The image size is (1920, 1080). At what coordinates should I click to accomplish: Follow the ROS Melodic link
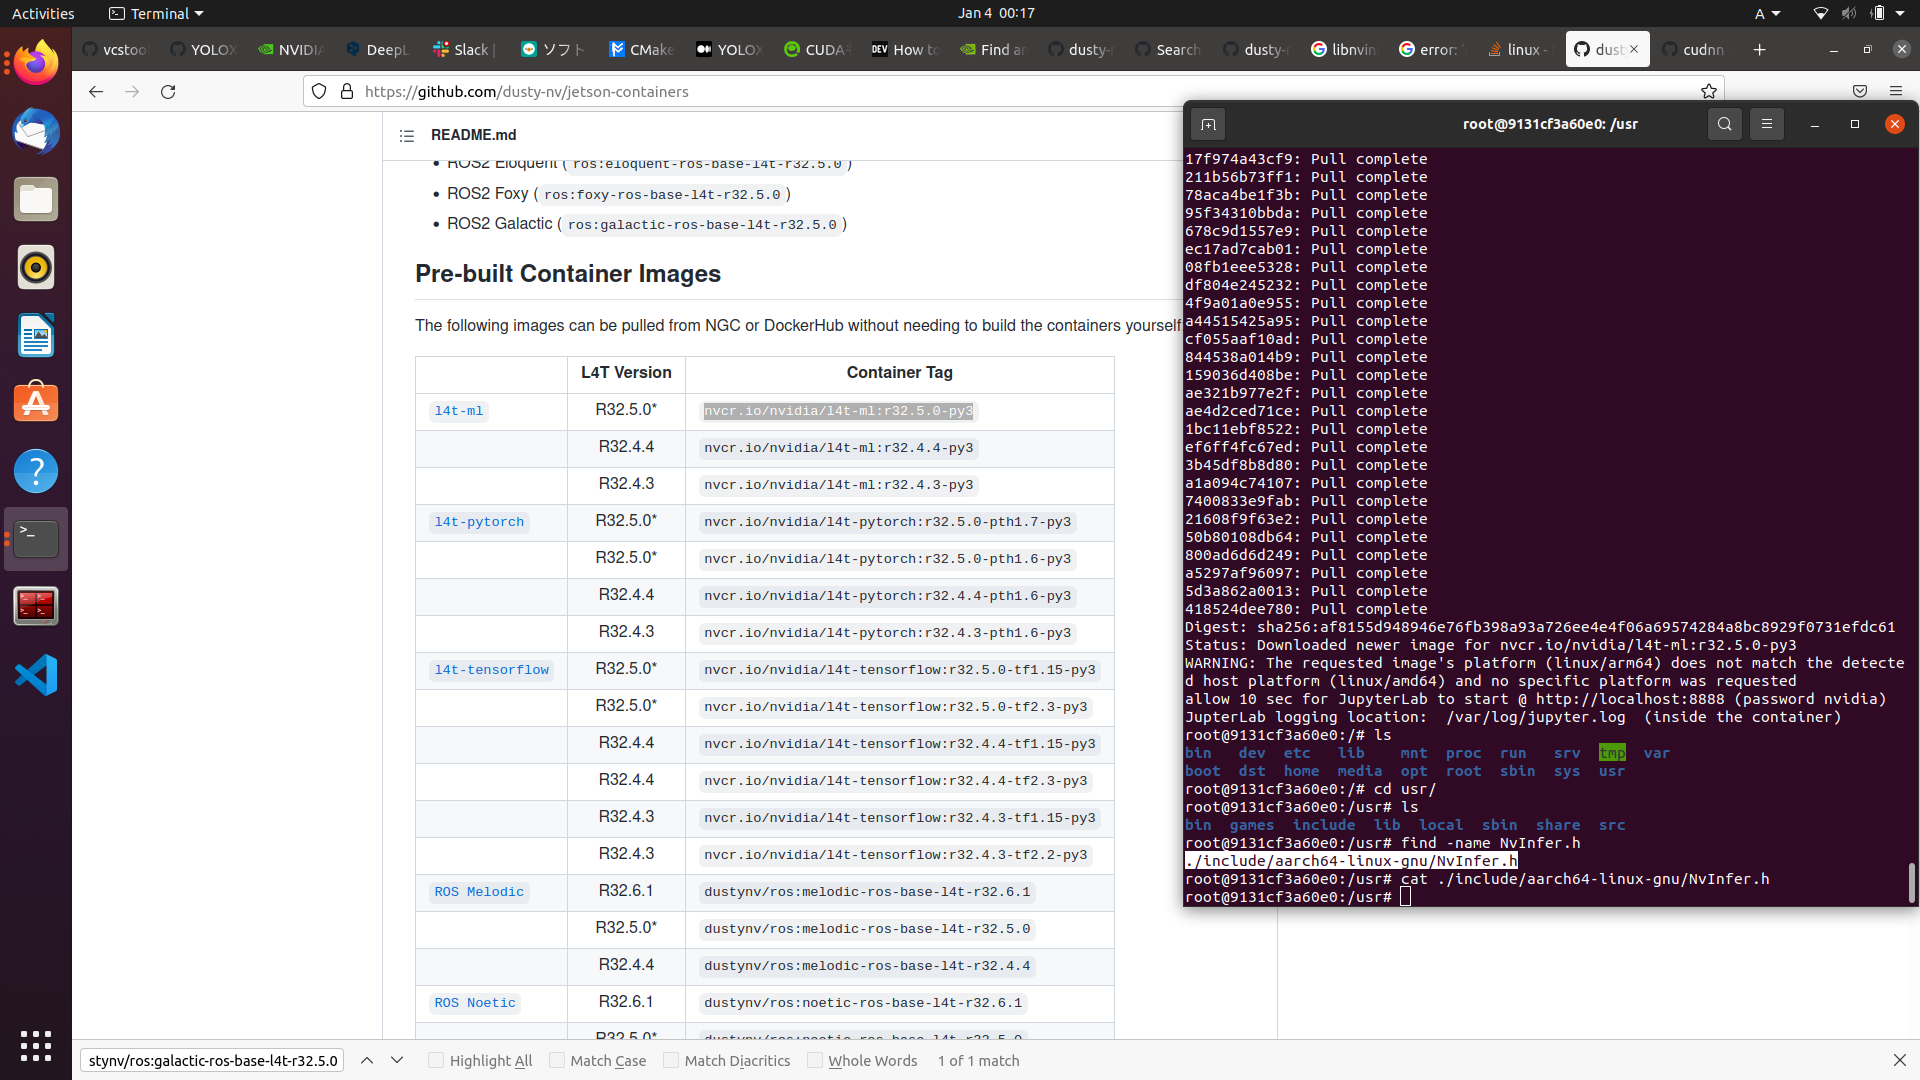[478, 891]
